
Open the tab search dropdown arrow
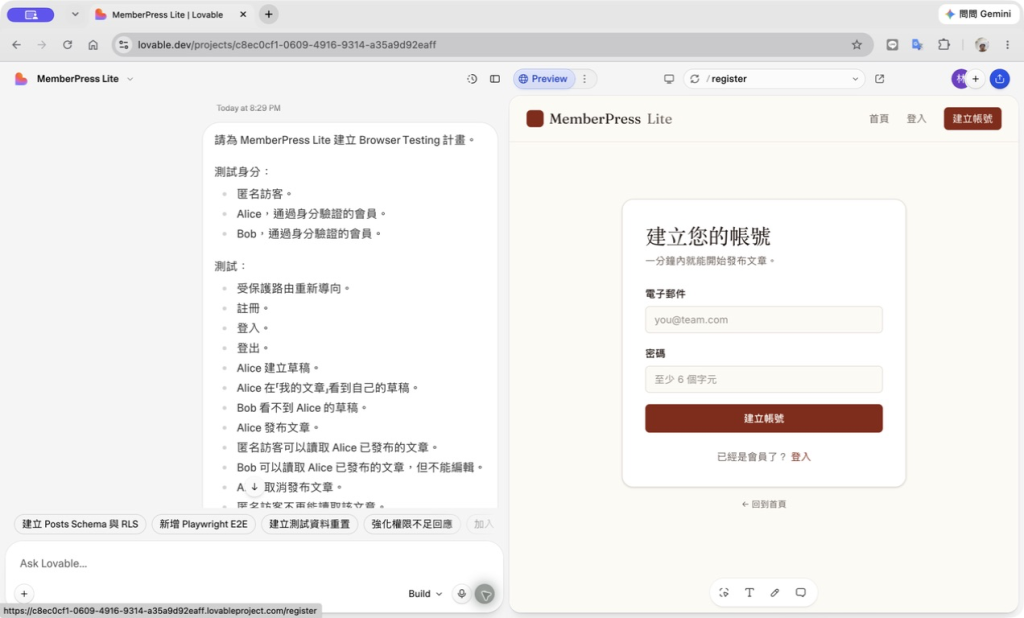click(x=75, y=14)
